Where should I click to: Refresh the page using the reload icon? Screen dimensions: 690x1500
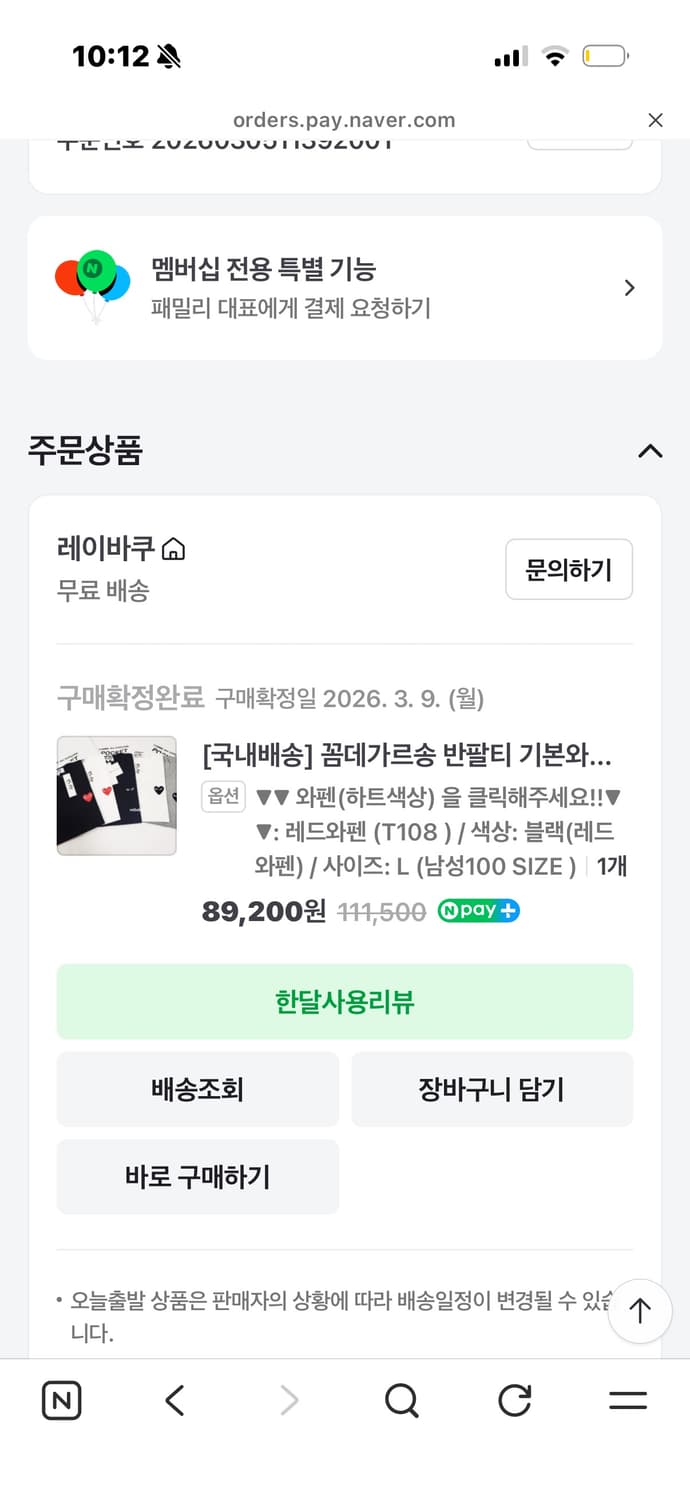coord(513,1400)
